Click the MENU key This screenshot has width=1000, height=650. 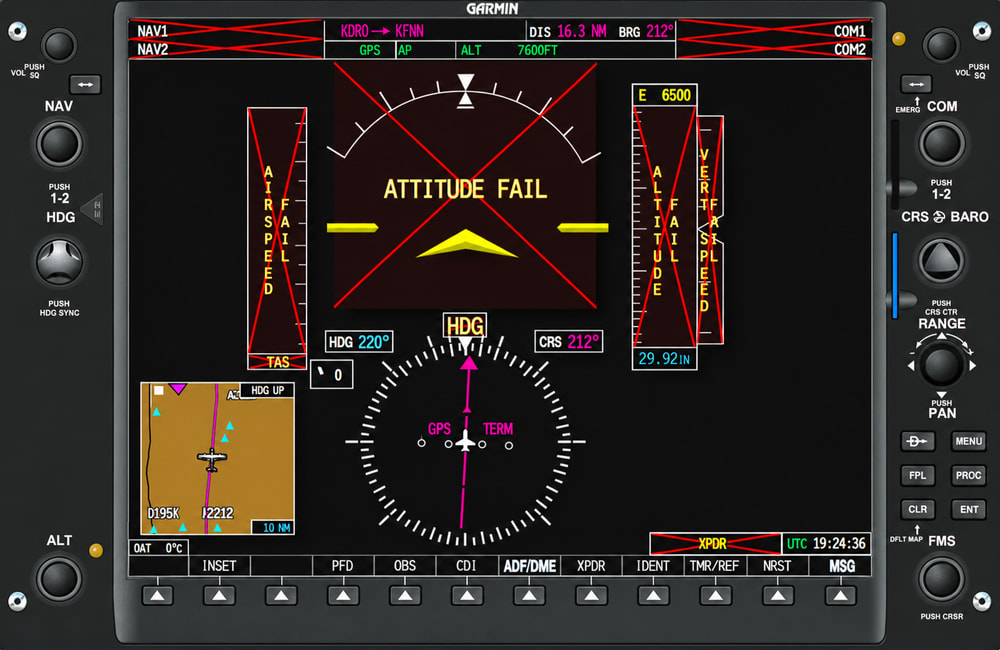point(968,441)
